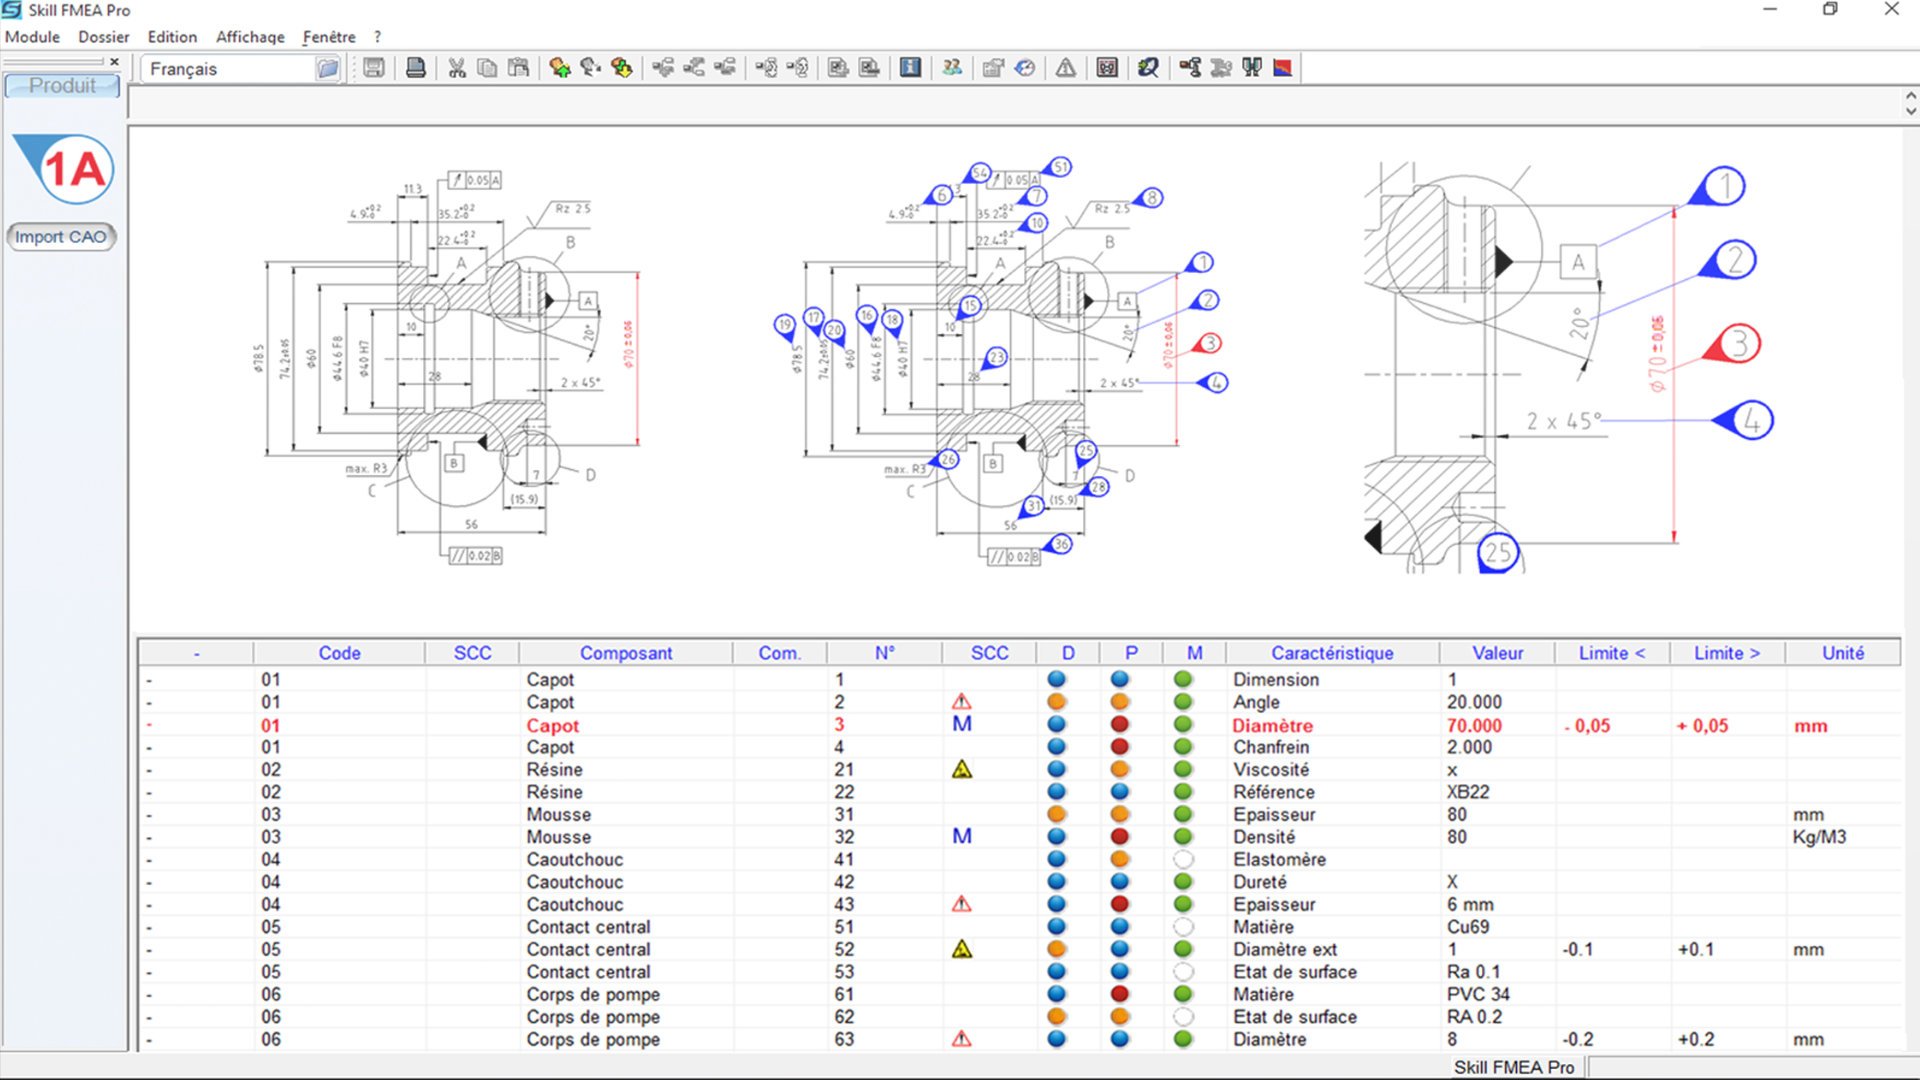Image resolution: width=1920 pixels, height=1080 pixels.
Task: Click the globe/clock icon next to warning triangle
Action: coord(1025,68)
